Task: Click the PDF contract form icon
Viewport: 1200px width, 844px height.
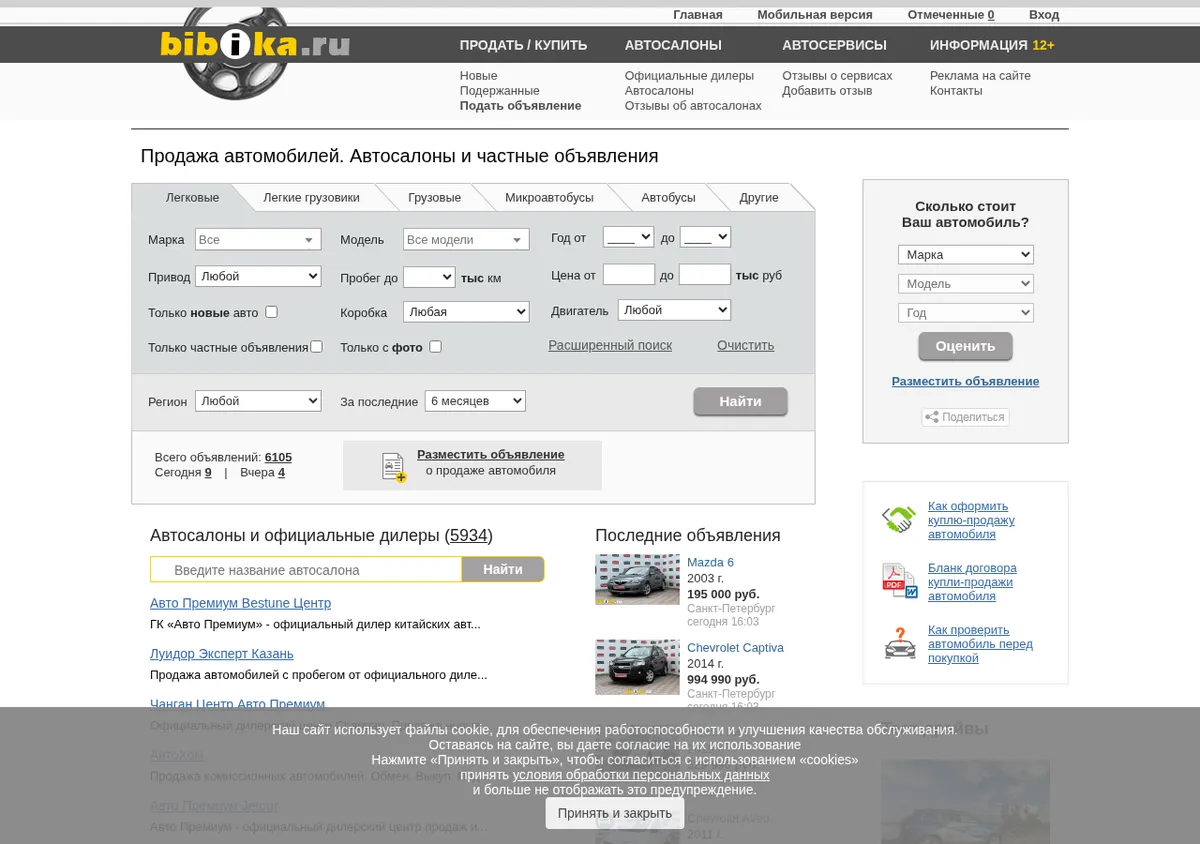Action: tap(899, 581)
